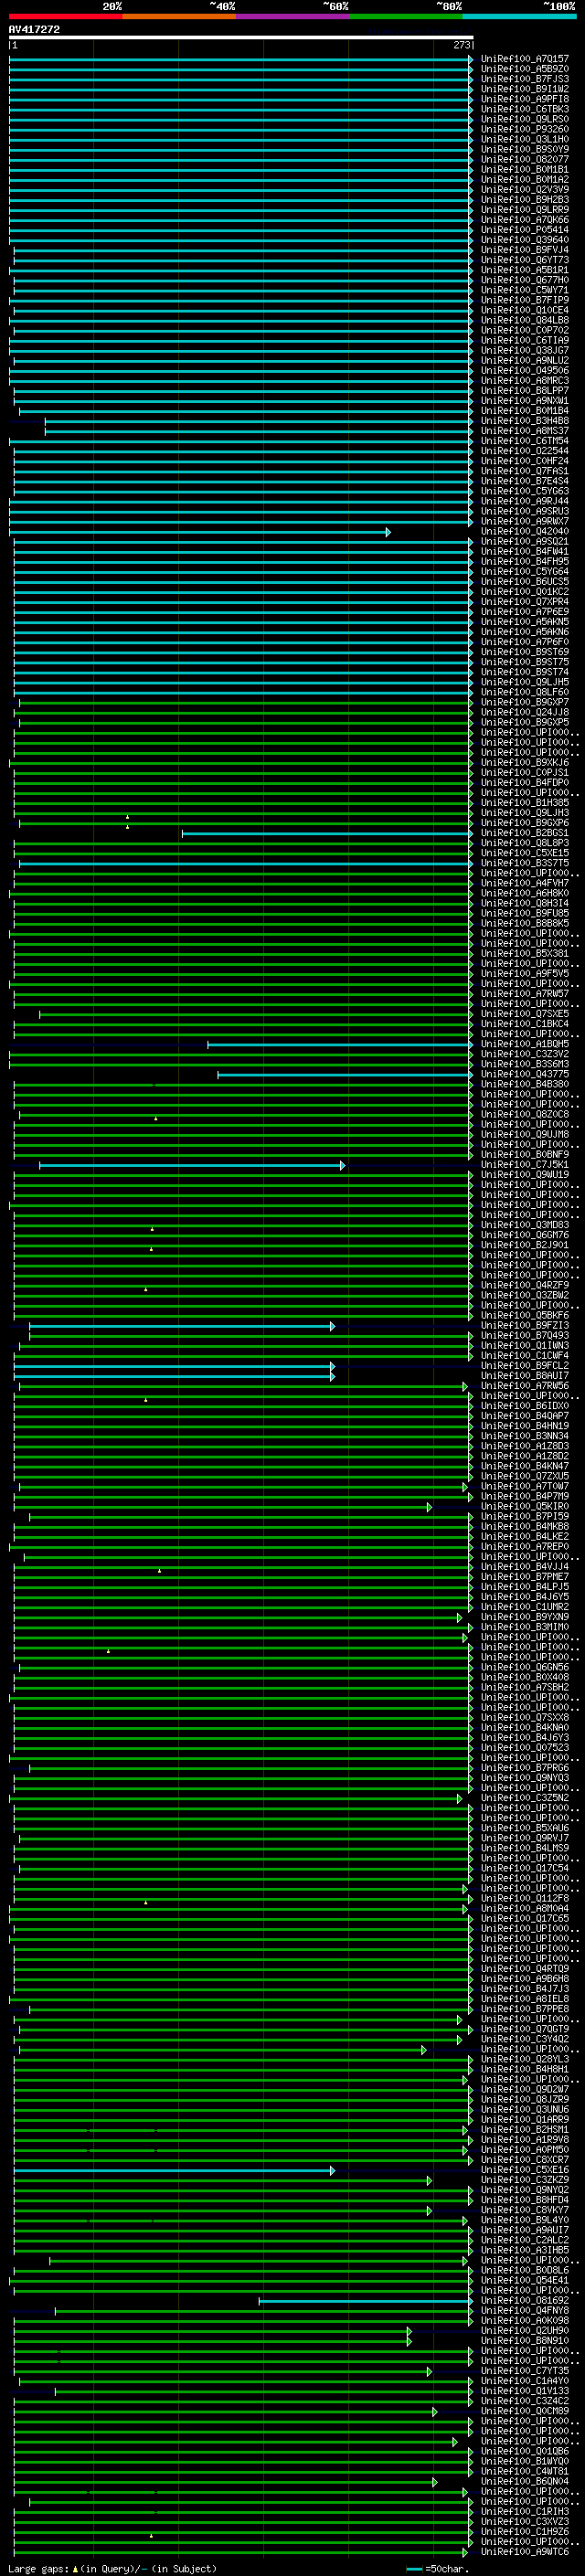Click label UniRef100_A9SQ21
585x2576 pixels.
click(525, 542)
